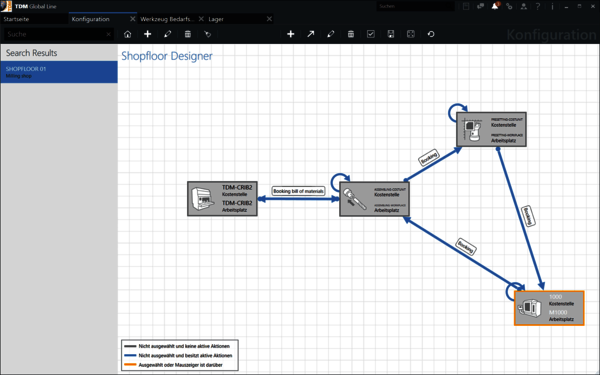
Task: Open the notifications bell with red badge
Action: point(495,6)
